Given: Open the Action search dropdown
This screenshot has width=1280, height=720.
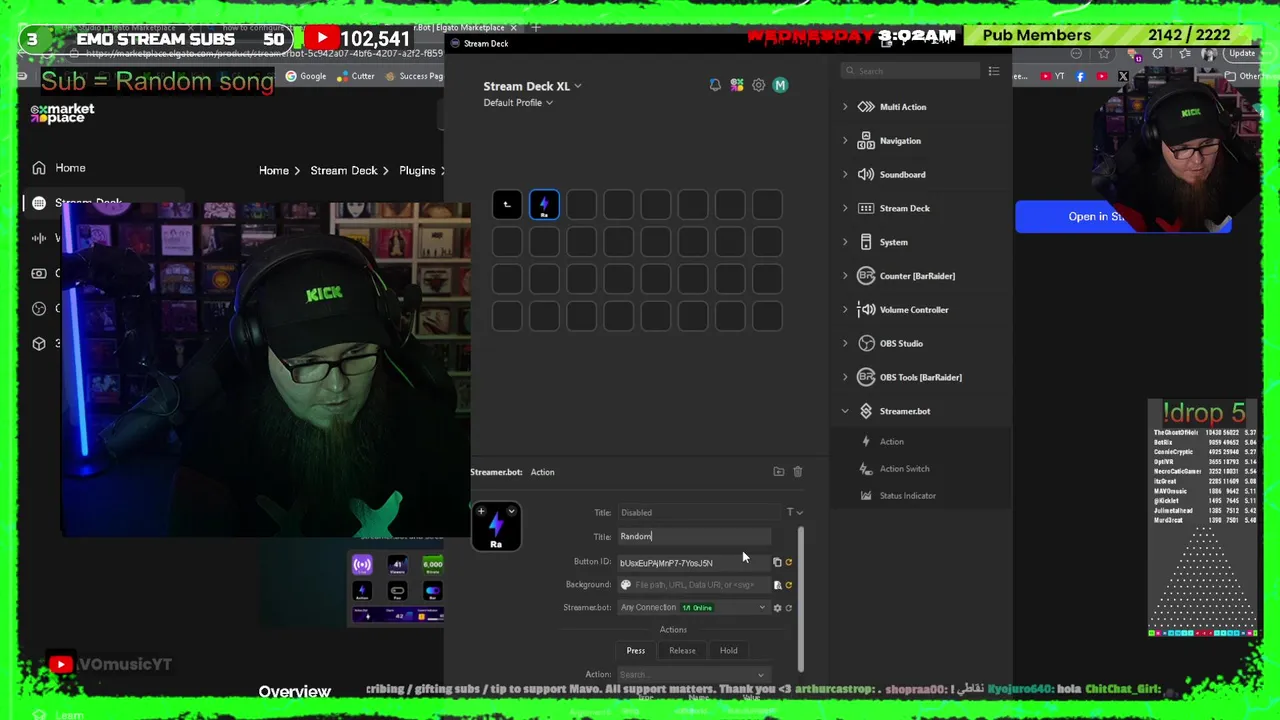Looking at the screenshot, I should point(693,675).
